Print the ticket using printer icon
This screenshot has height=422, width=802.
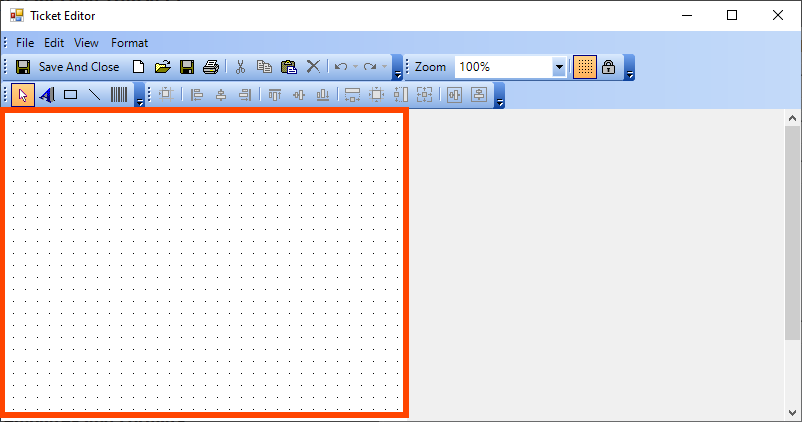(x=210, y=67)
